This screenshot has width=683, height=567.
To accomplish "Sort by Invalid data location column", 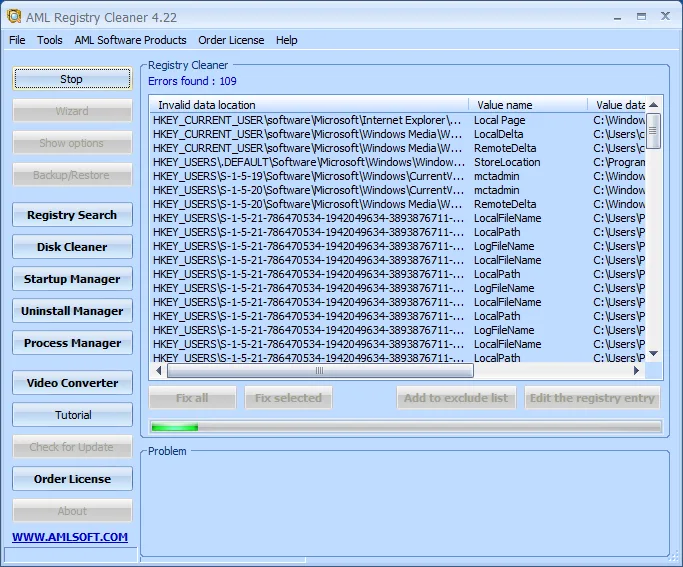I will coord(309,105).
